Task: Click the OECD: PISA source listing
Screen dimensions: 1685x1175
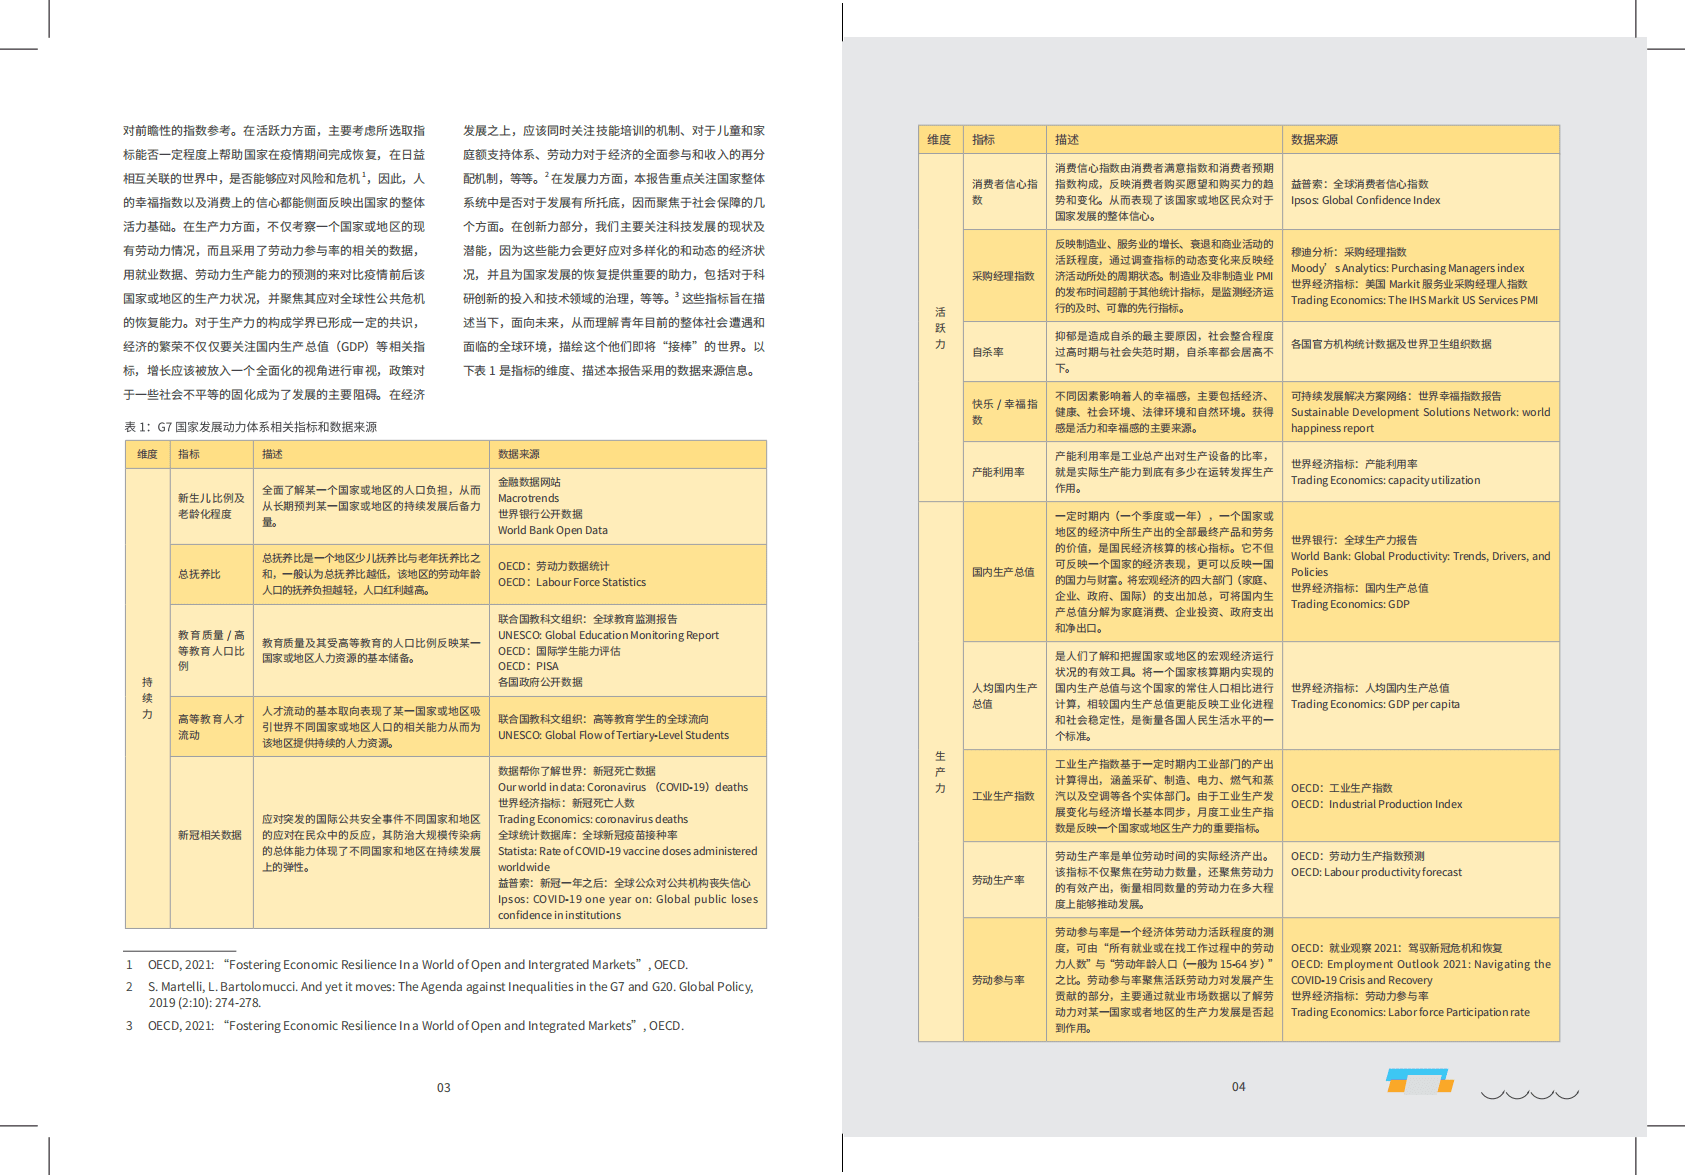Action: pyautogui.click(x=527, y=665)
